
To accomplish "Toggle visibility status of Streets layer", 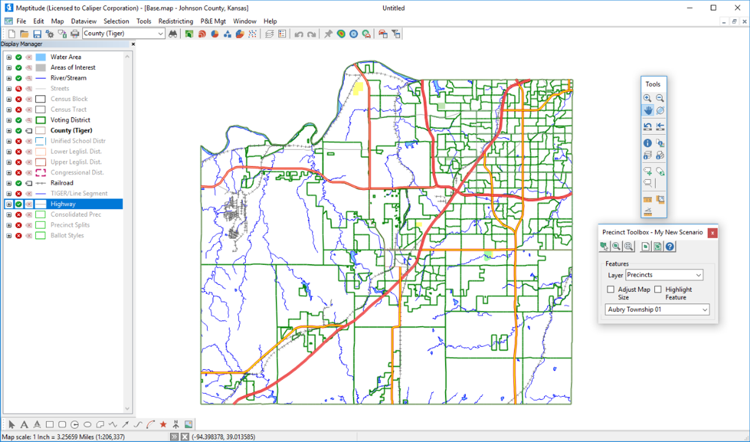I will [19, 88].
